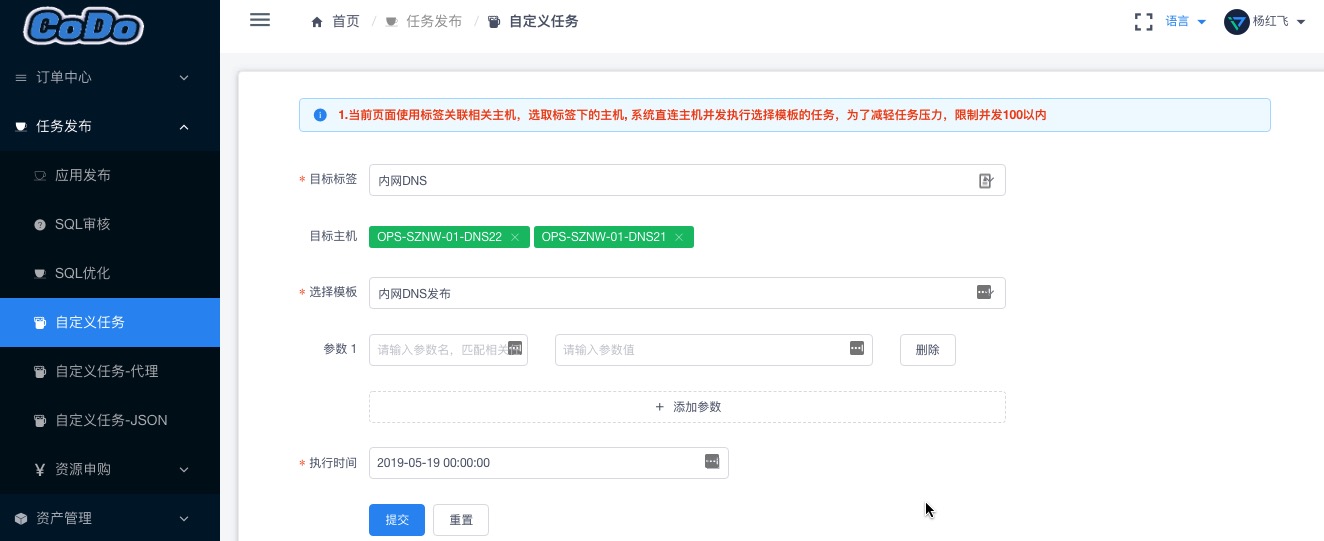This screenshot has width=1324, height=541.
Task: Click the 任务发布 cup icon in the sidebar
Action: (x=21, y=126)
